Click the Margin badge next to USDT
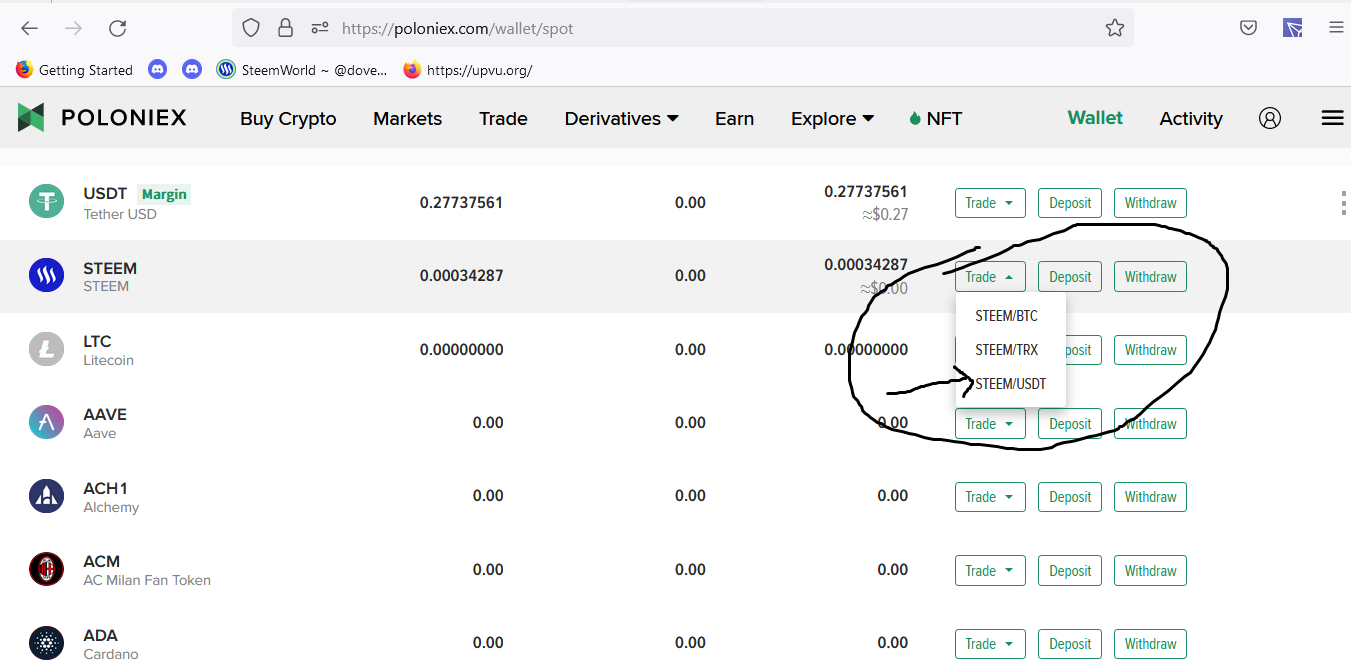 click(x=164, y=194)
